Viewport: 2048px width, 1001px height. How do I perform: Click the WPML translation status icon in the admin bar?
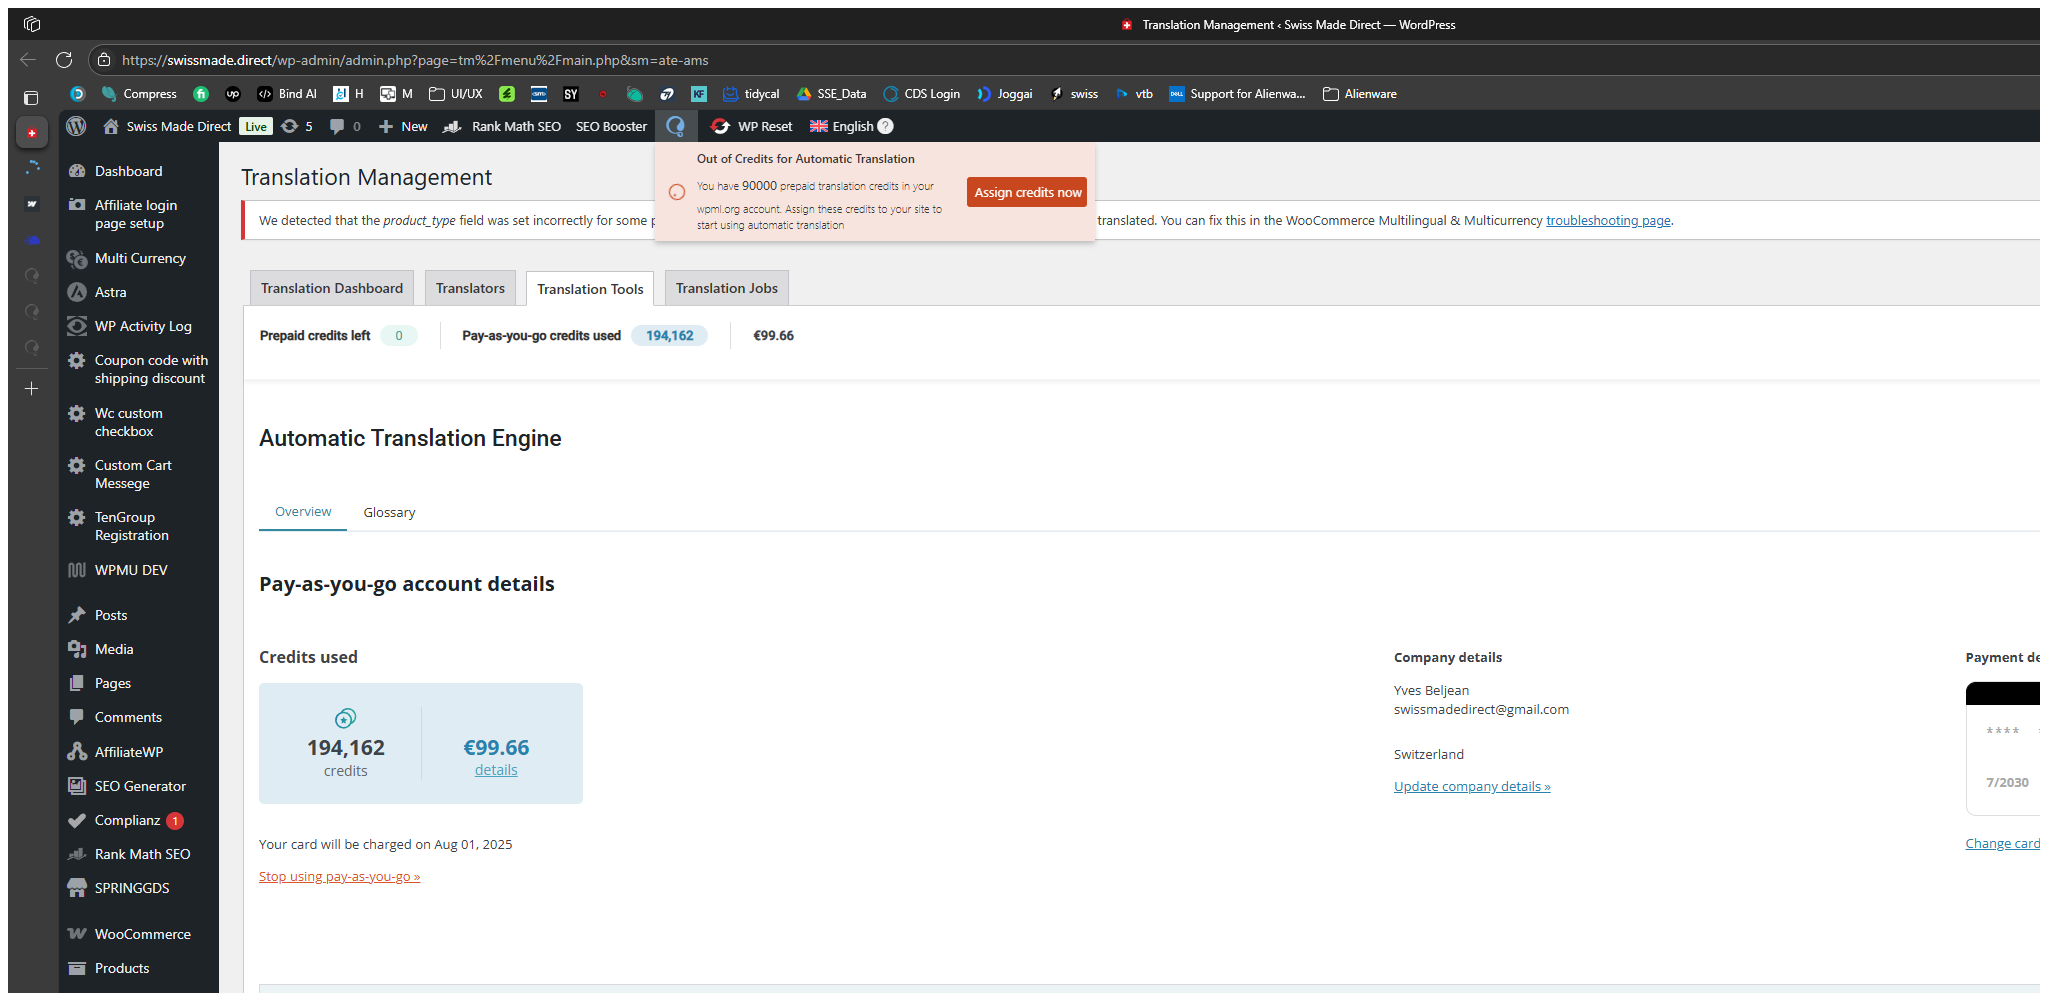pos(676,126)
